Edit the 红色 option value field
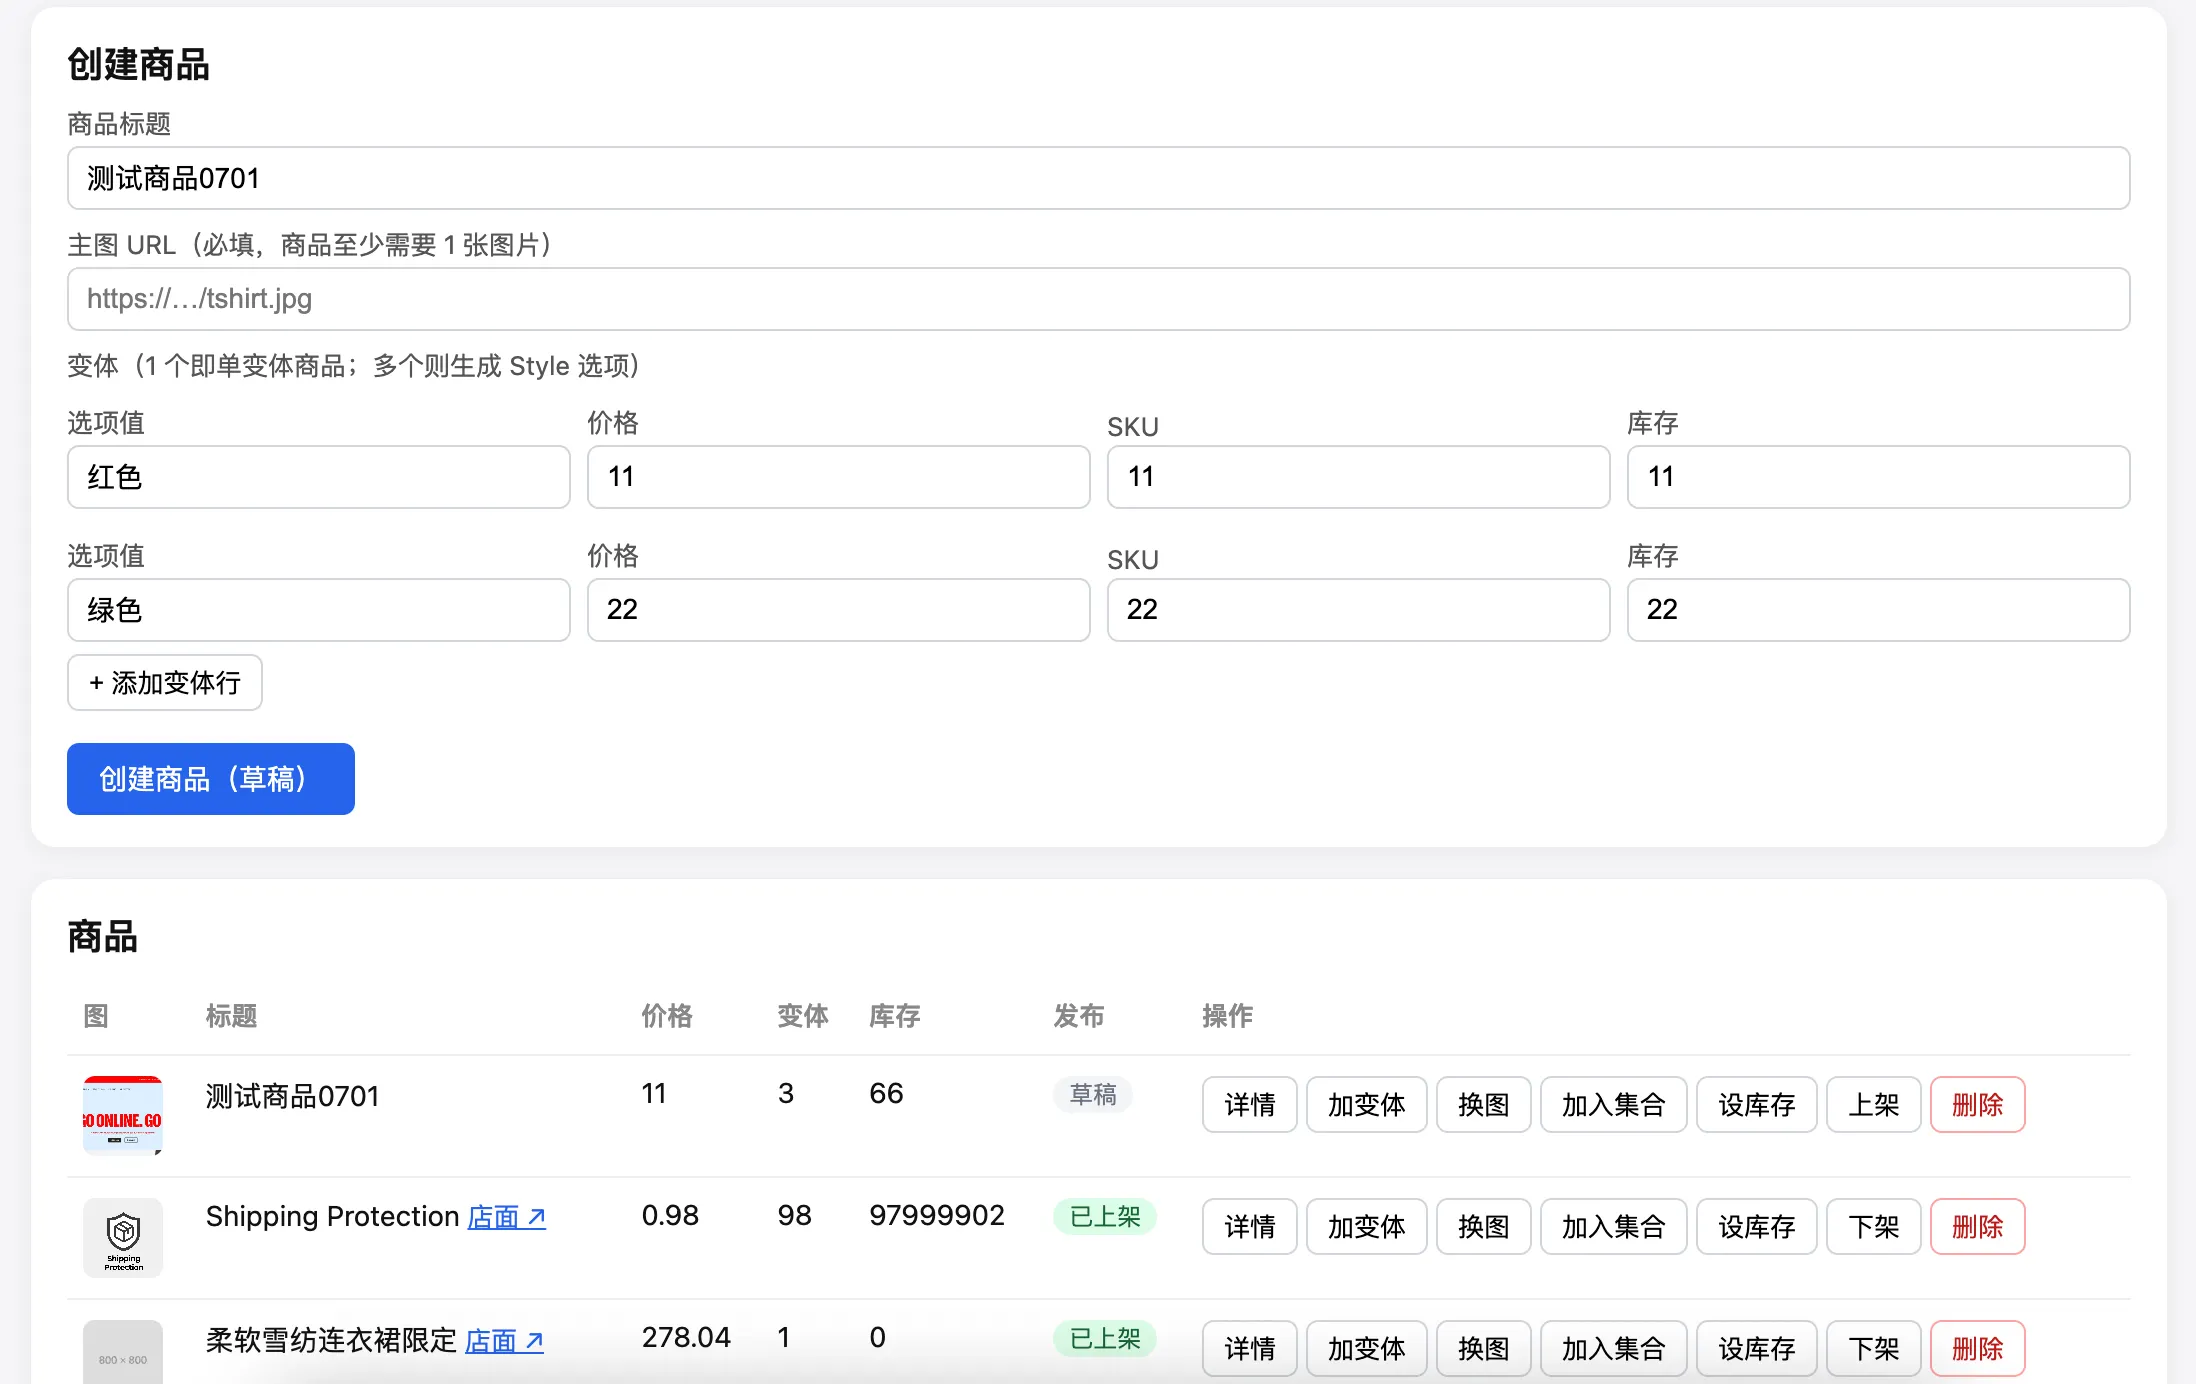This screenshot has width=2196, height=1384. coord(319,477)
